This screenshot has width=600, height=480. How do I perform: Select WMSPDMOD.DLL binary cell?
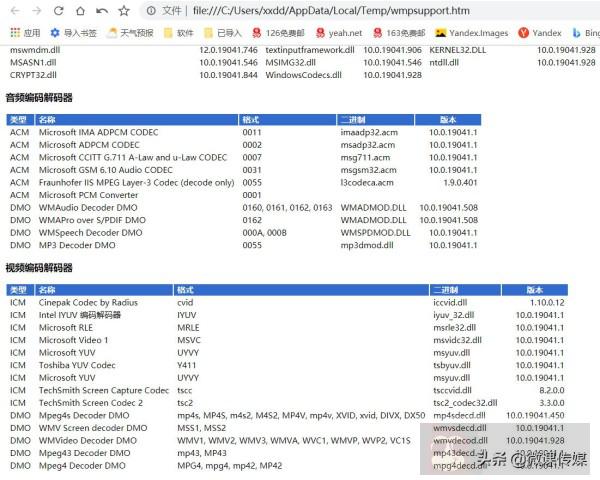[375, 233]
